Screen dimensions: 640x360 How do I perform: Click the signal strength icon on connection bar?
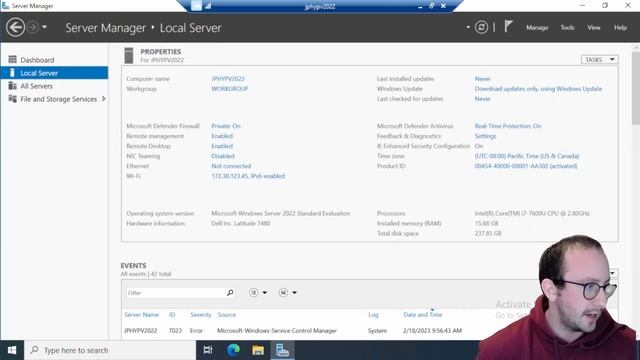(208, 6)
